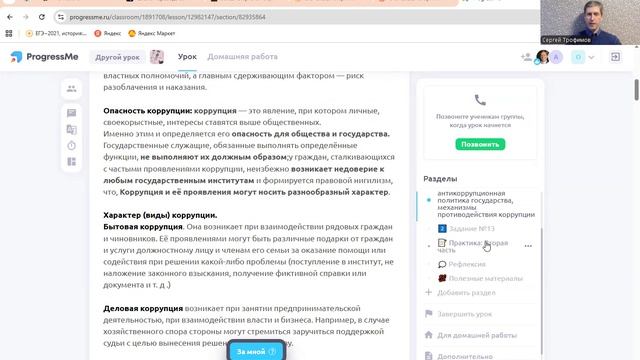The width and height of the screenshot is (640, 360).
Task: Open the Практика: Вторая часть section
Action: pyautogui.click(x=473, y=246)
